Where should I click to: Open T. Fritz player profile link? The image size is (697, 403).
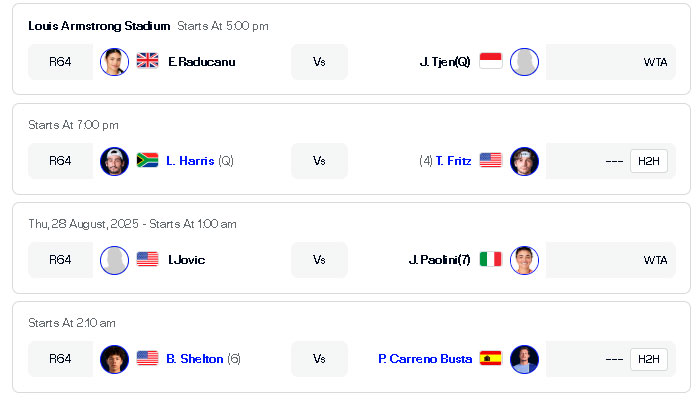coord(453,161)
